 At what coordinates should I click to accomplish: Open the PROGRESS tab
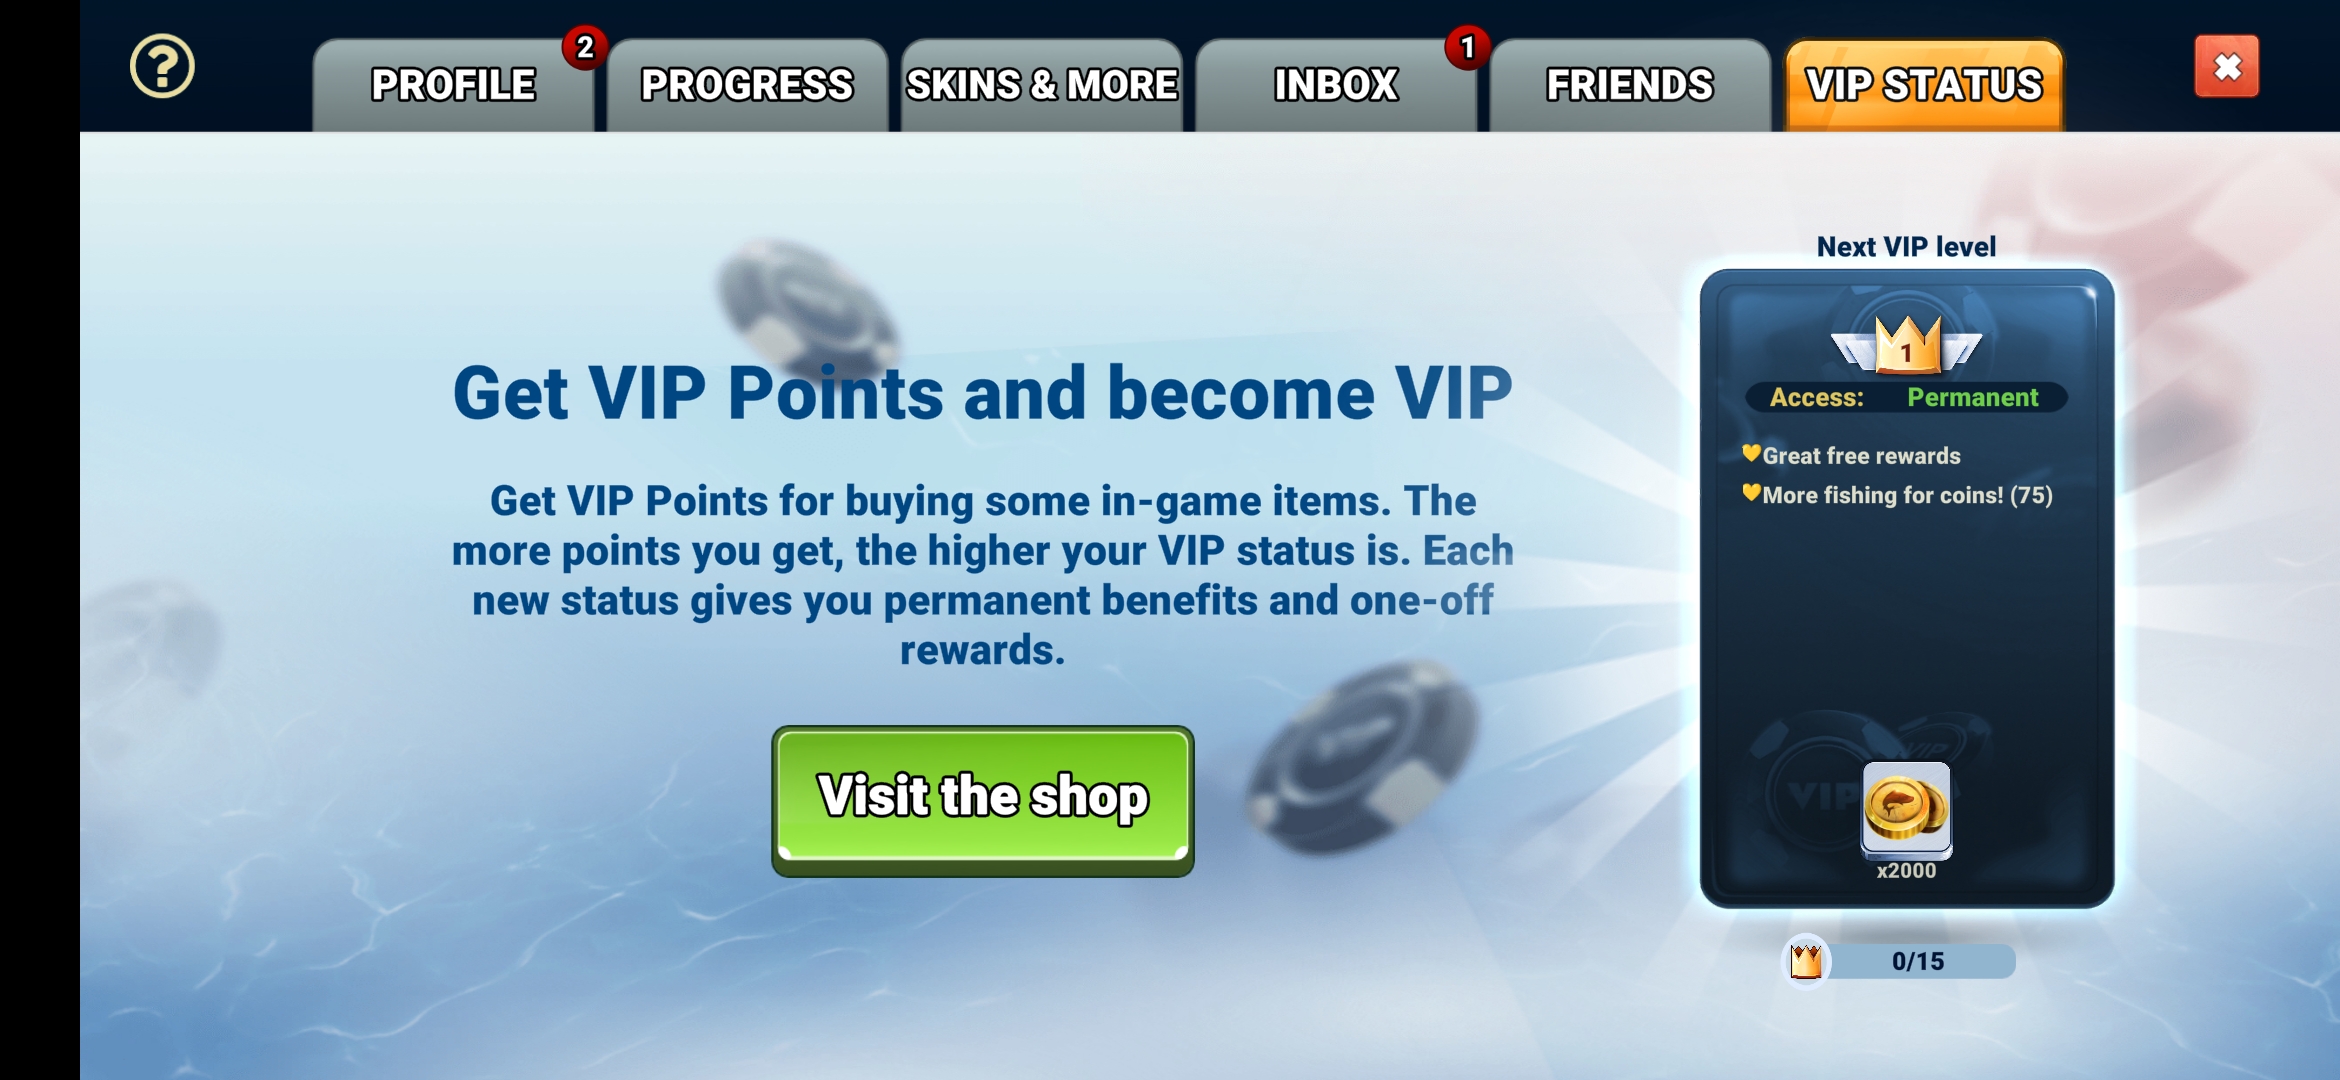[x=747, y=86]
